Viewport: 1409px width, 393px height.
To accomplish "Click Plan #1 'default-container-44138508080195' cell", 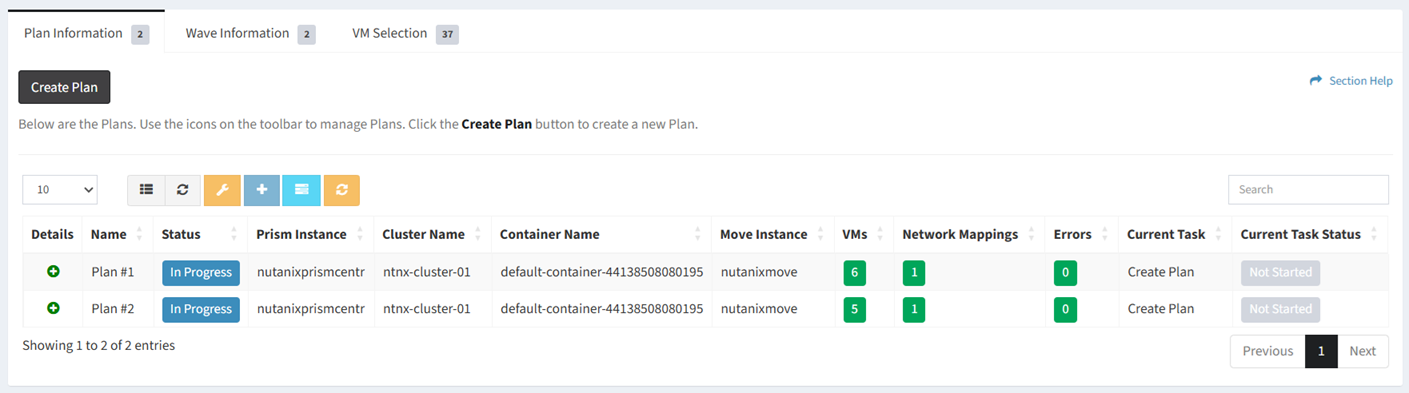I will click(x=602, y=272).
